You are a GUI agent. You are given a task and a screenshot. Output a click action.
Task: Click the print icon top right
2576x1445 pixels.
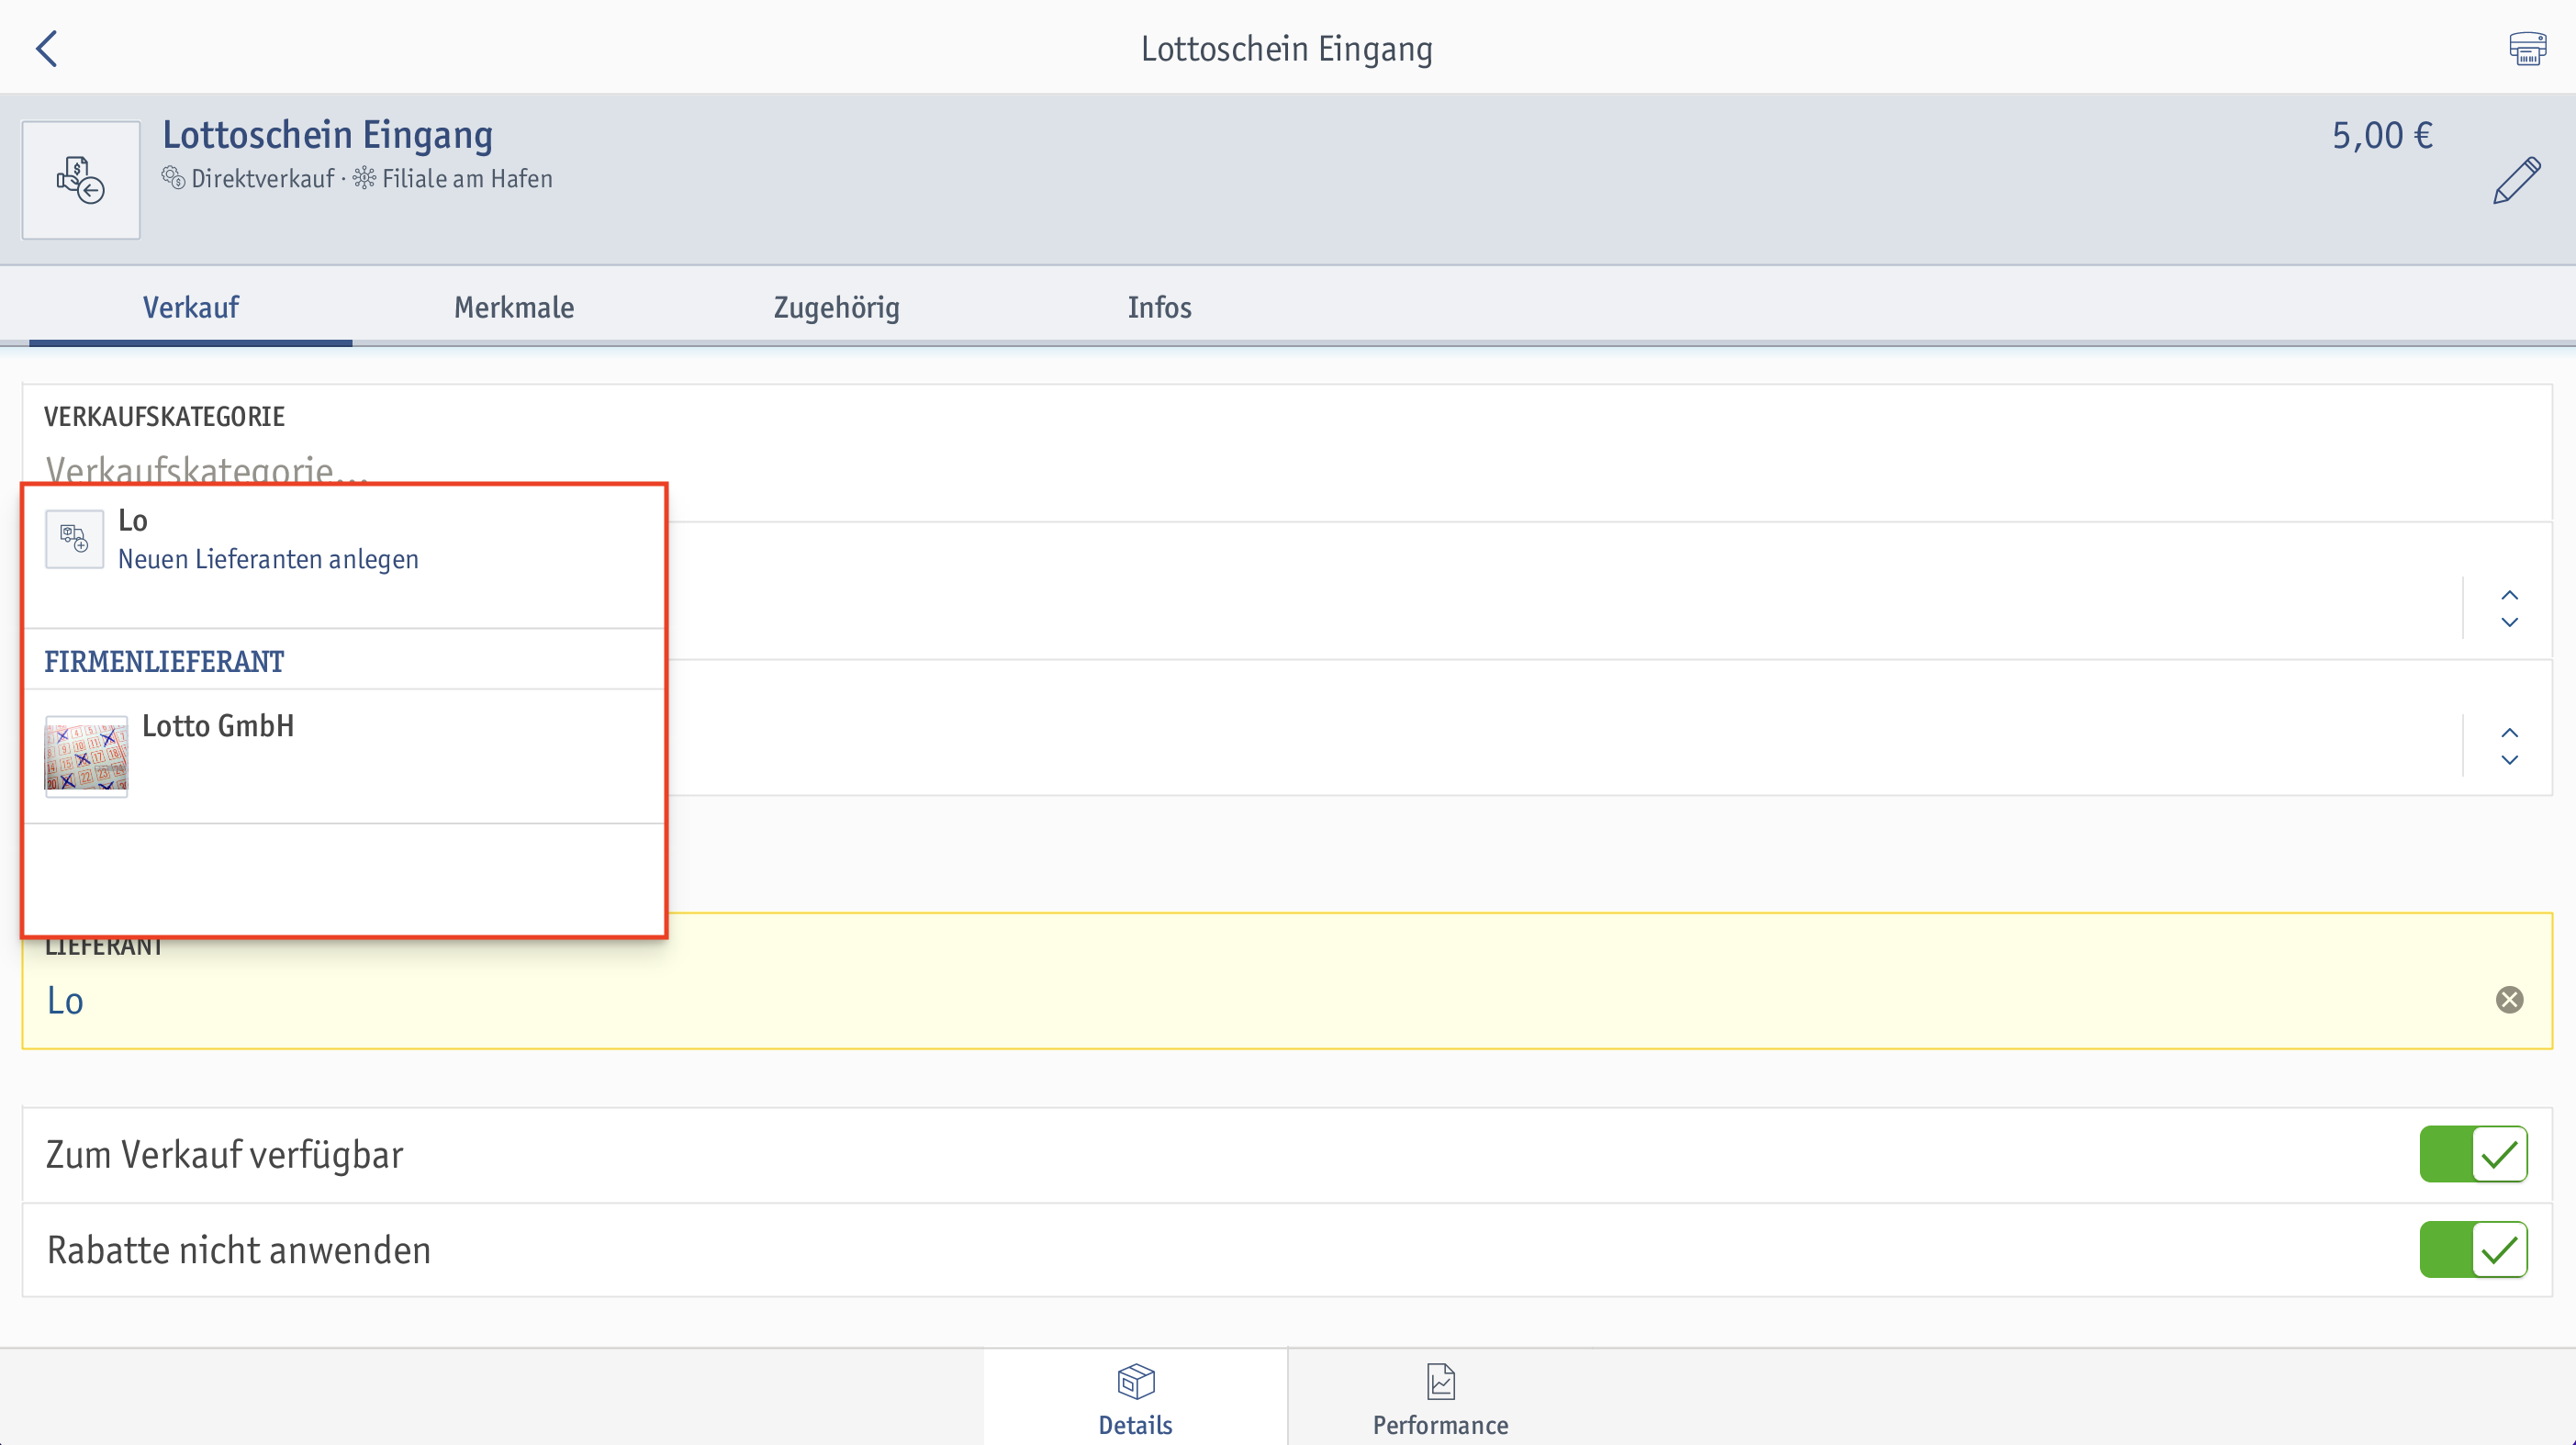point(2528,48)
